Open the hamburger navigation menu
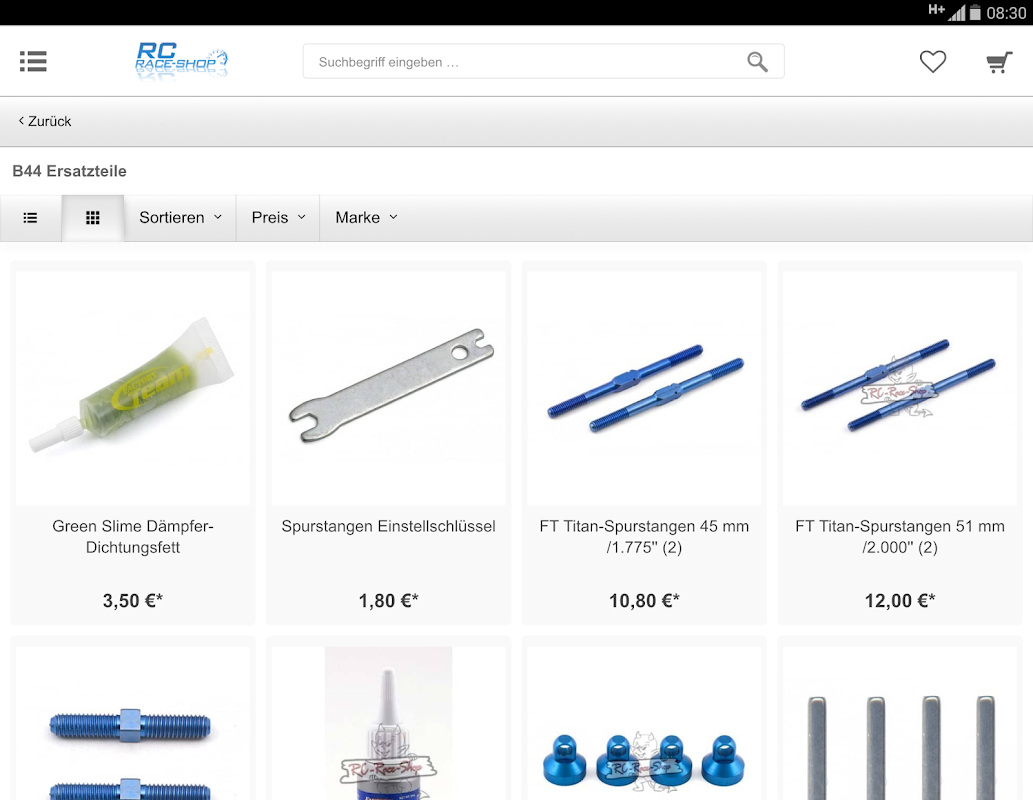Screen dimensions: 1033x800 33,61
